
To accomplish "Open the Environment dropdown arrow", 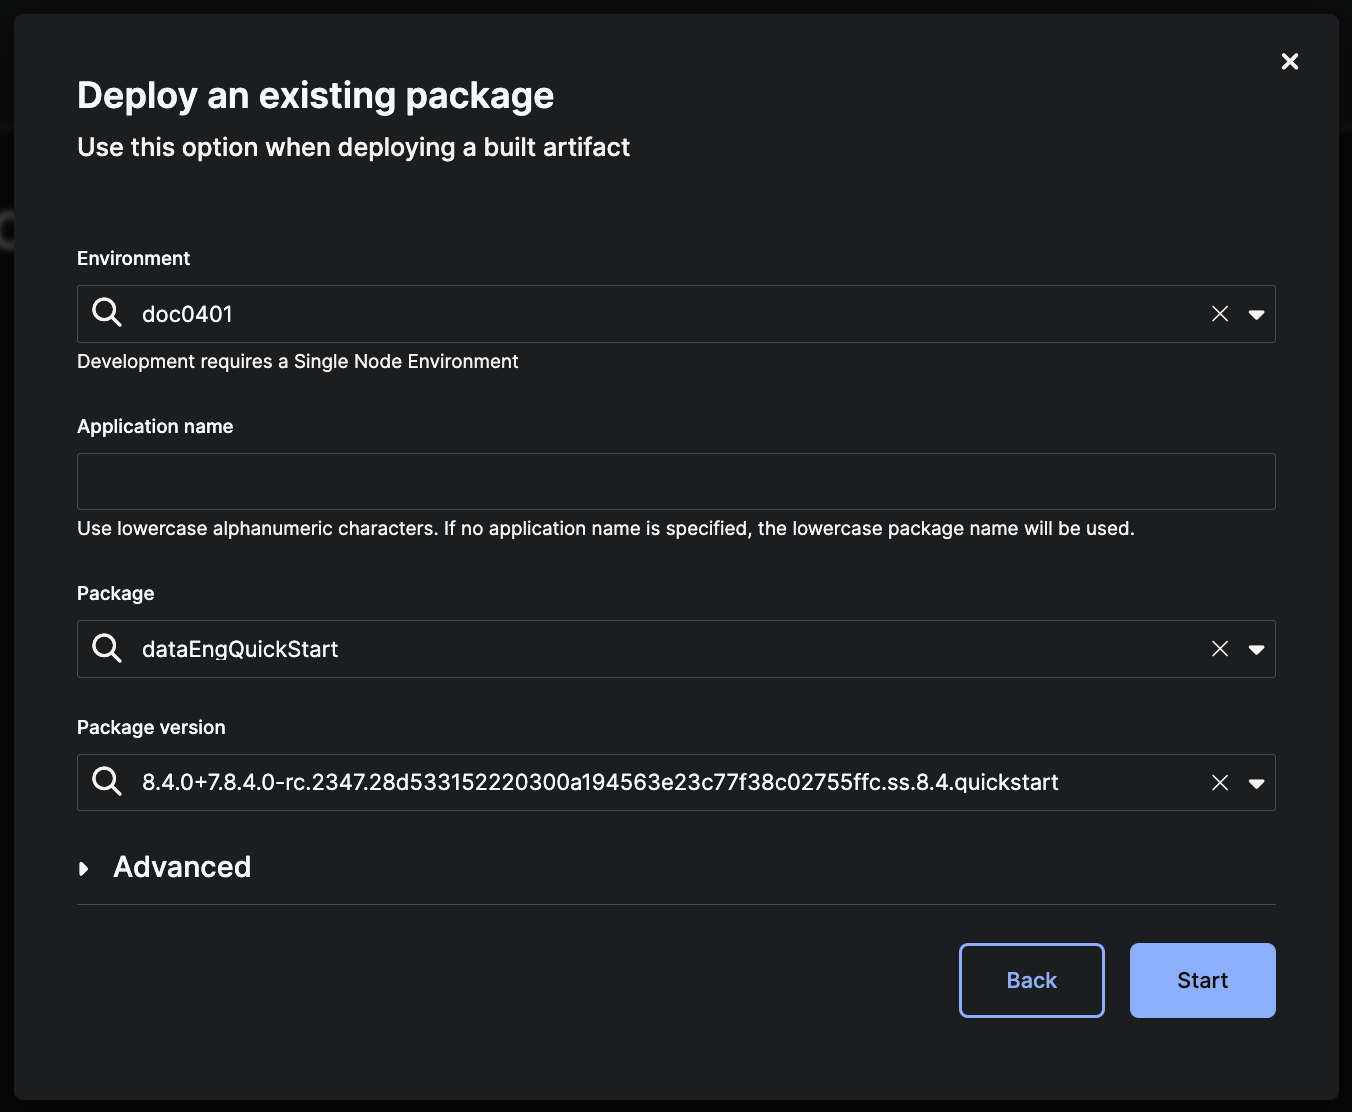I will [1256, 314].
